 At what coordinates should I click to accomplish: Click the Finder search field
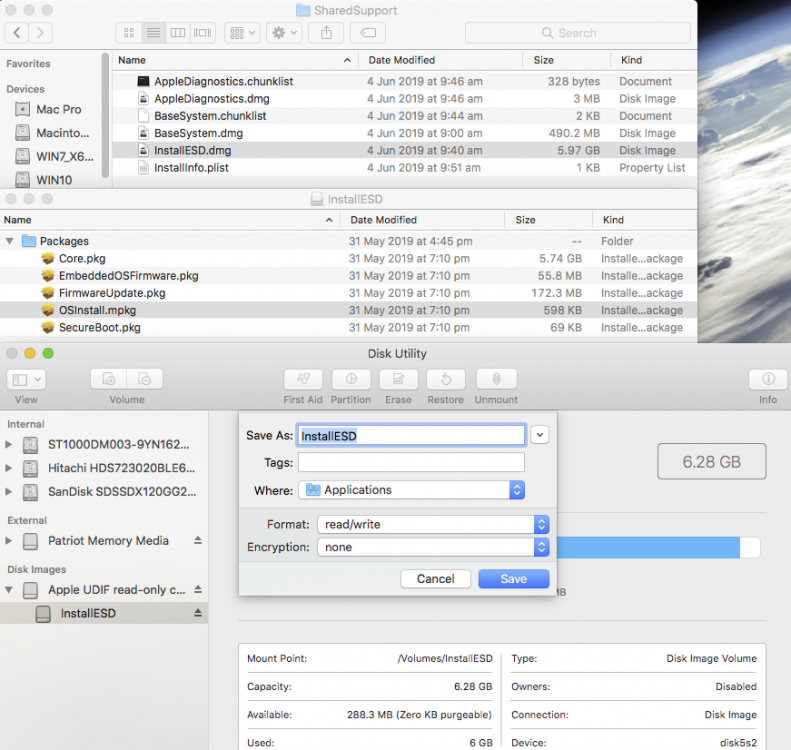tap(578, 33)
